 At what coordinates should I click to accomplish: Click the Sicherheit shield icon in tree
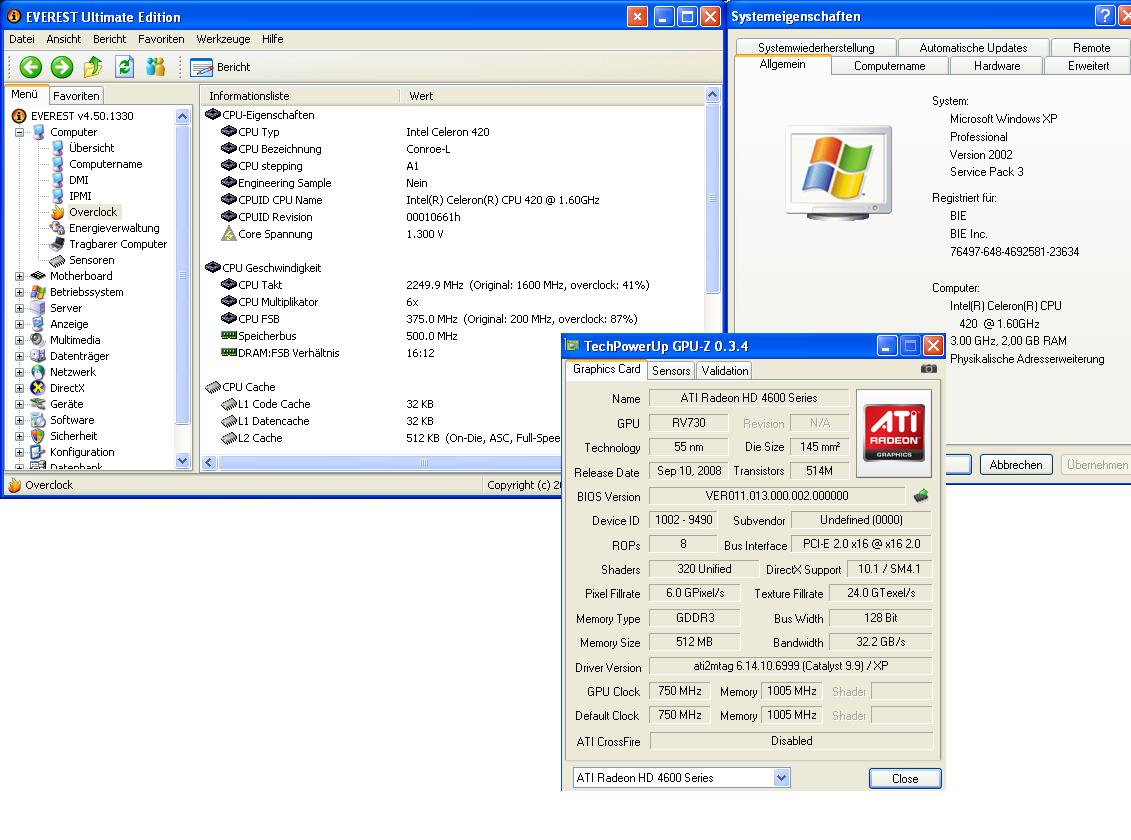pos(38,436)
